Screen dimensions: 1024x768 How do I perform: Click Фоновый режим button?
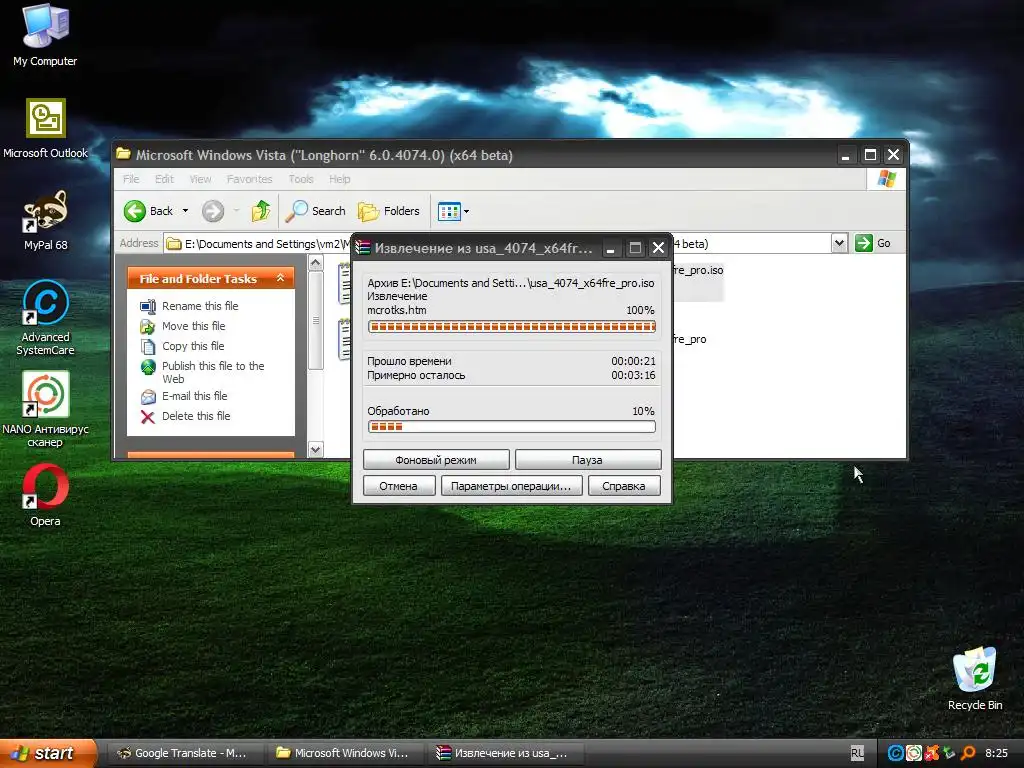436,460
